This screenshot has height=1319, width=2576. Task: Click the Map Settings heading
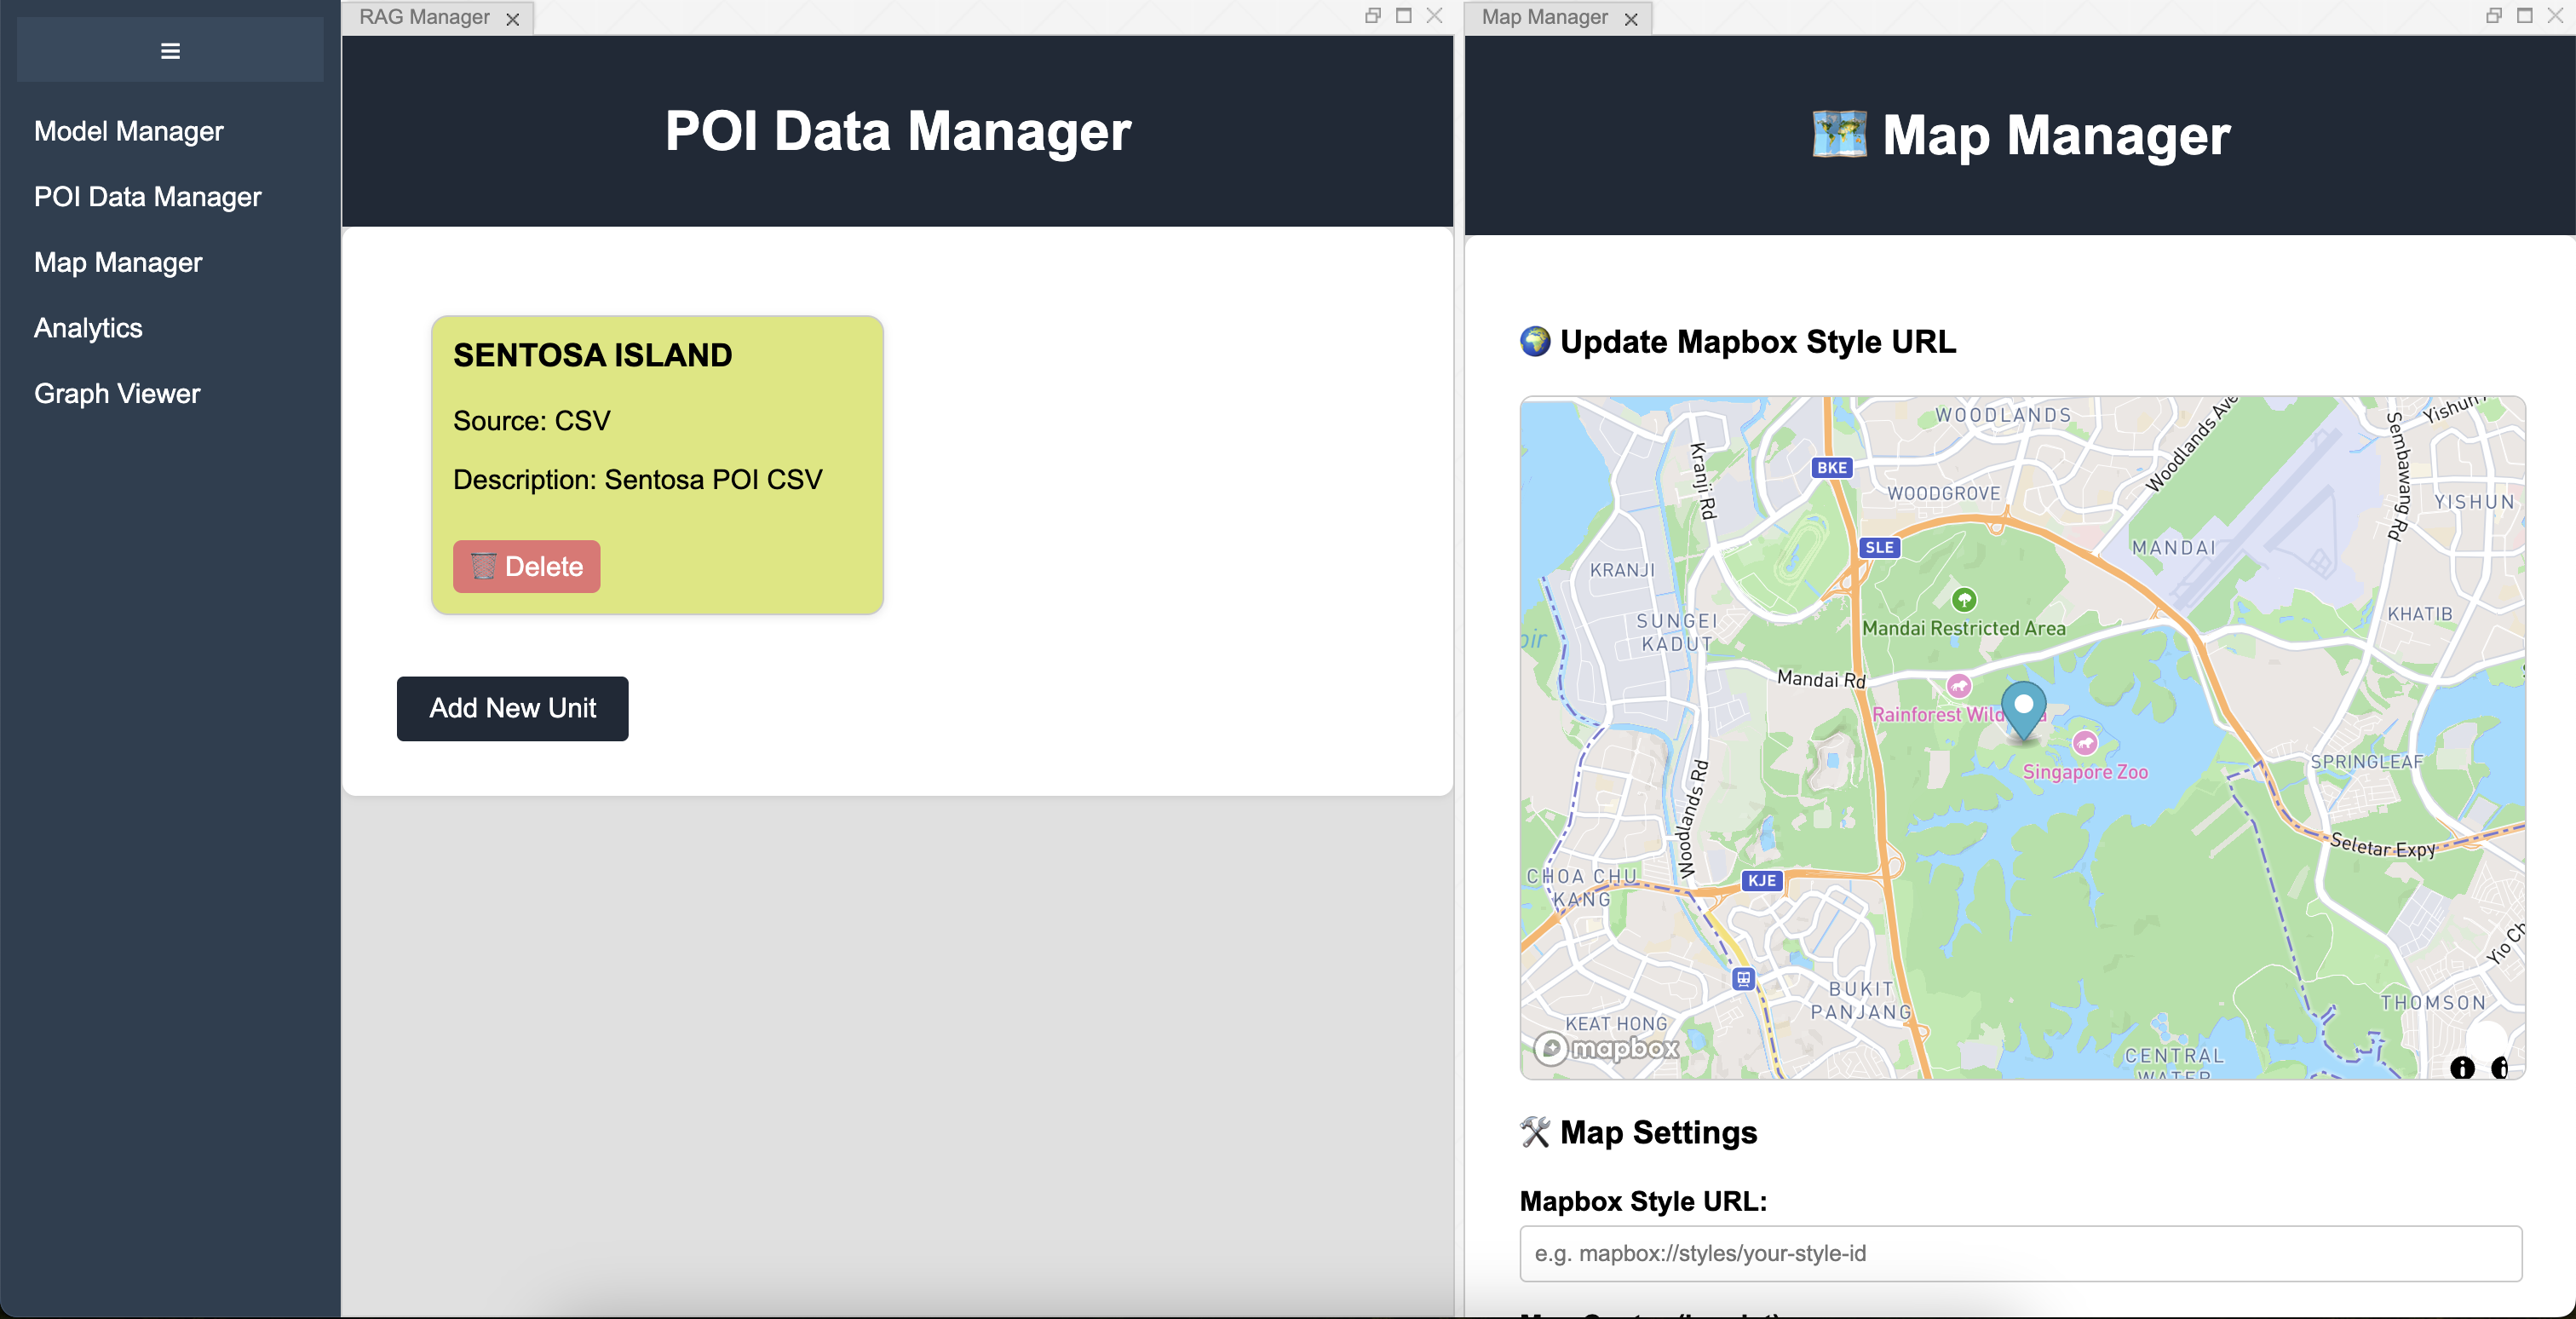(1658, 1132)
